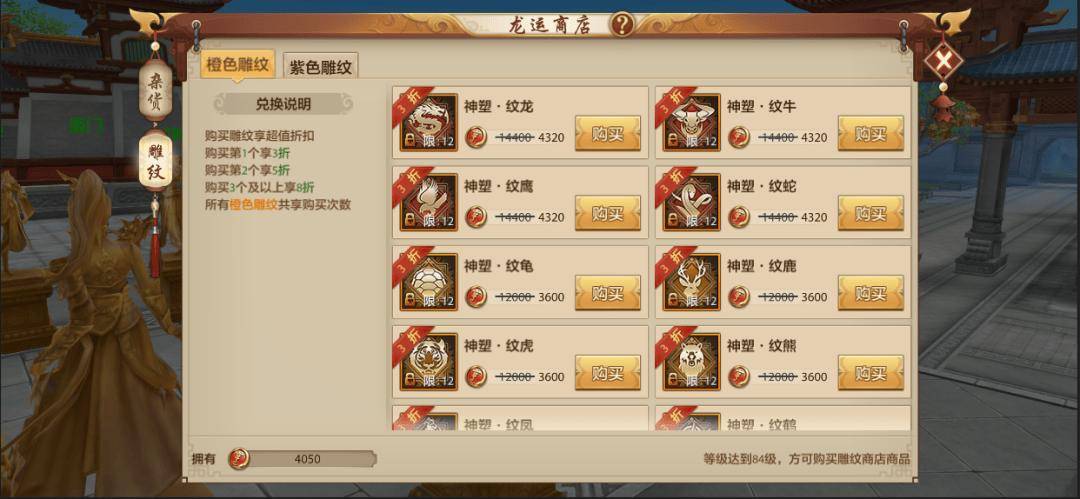Tap the 神塑·纹熊 bear item icon
This screenshot has width=1080, height=499.
point(692,362)
